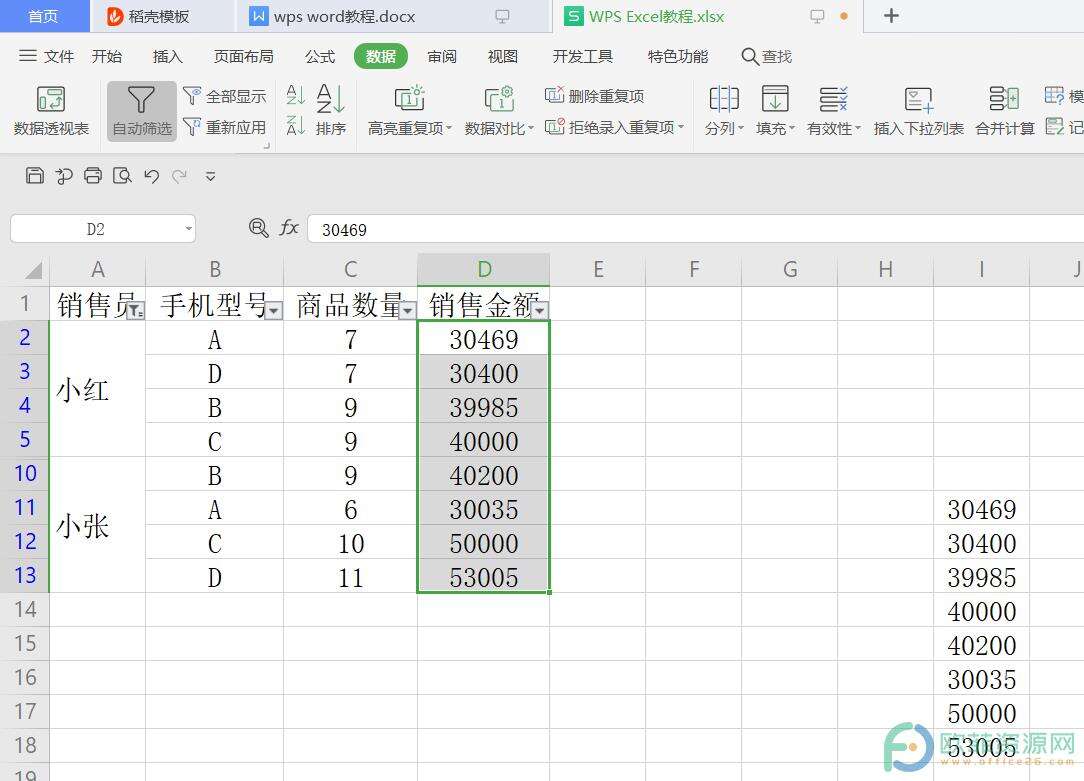Click the 排序 sort icon
1084x781 pixels.
point(331,110)
